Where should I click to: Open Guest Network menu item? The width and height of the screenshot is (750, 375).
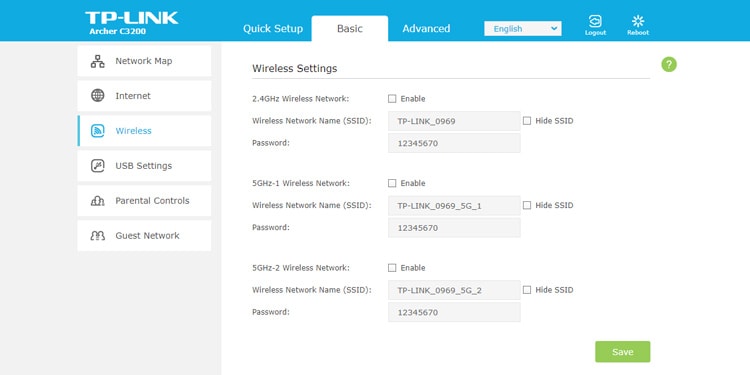pos(144,236)
